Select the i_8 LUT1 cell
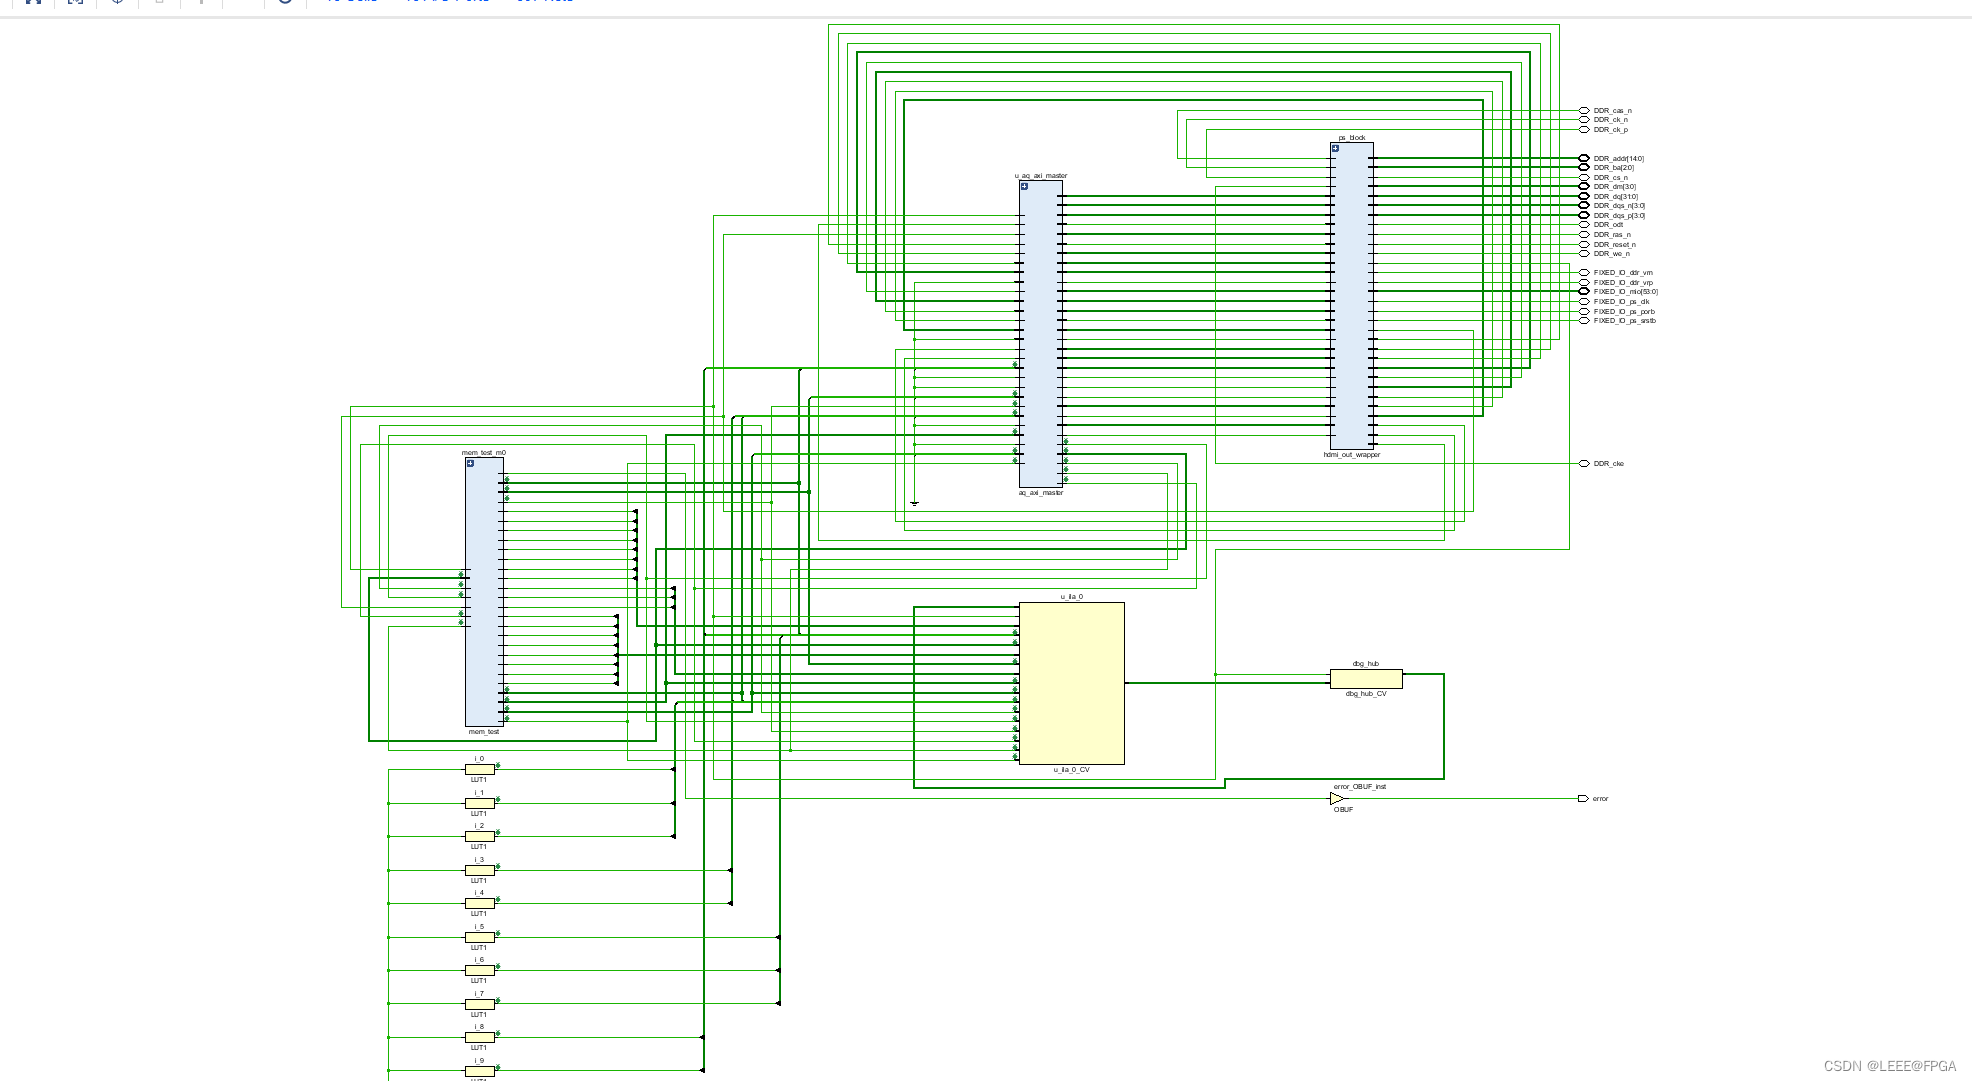The height and width of the screenshot is (1081, 1972). click(x=479, y=1037)
